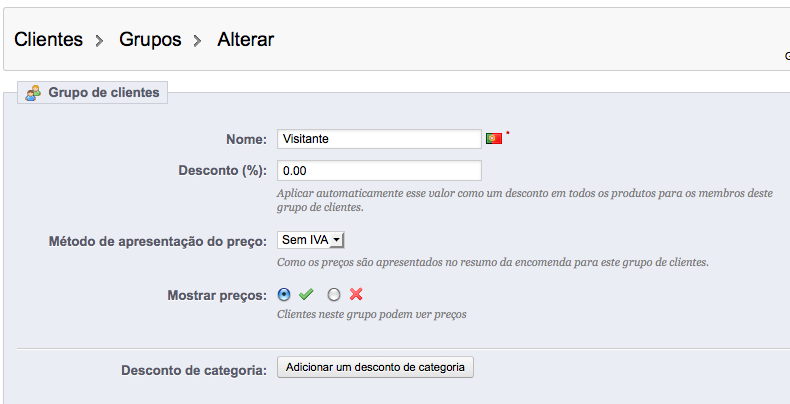This screenshot has width=790, height=404.
Task: Select the disable Mostrar preços radio
Action: pyautogui.click(x=334, y=295)
